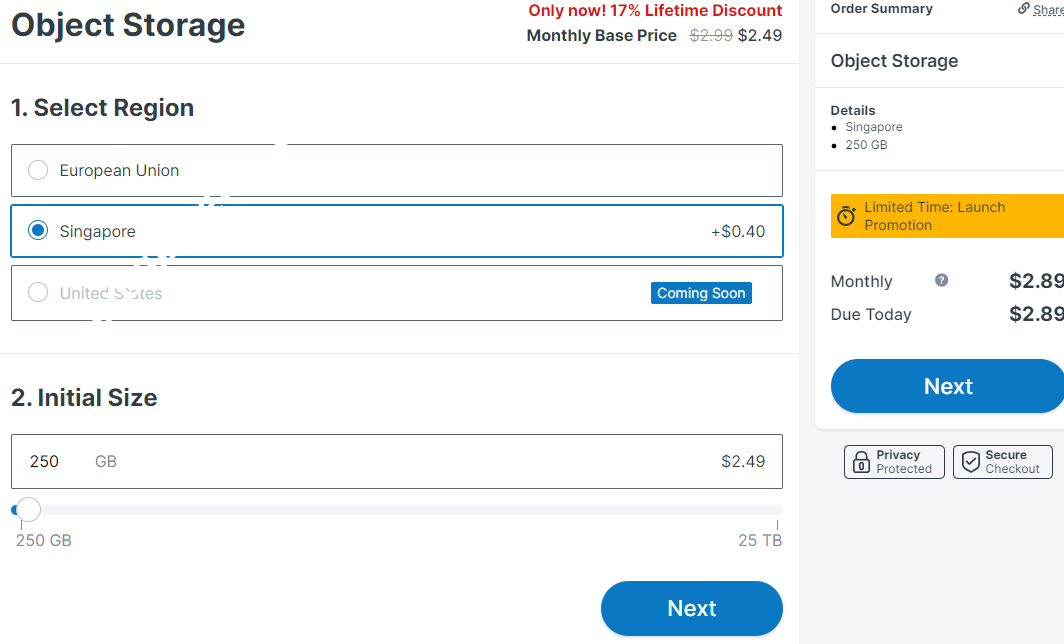Click the 250 GB slider minimum label
This screenshot has height=644, width=1064.
pyautogui.click(x=44, y=541)
